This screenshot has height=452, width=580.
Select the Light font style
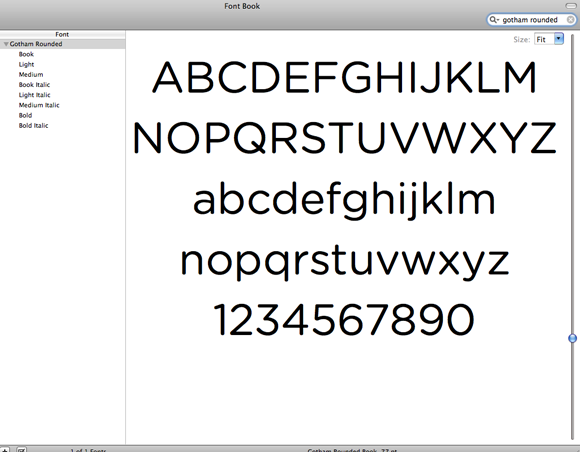point(26,64)
